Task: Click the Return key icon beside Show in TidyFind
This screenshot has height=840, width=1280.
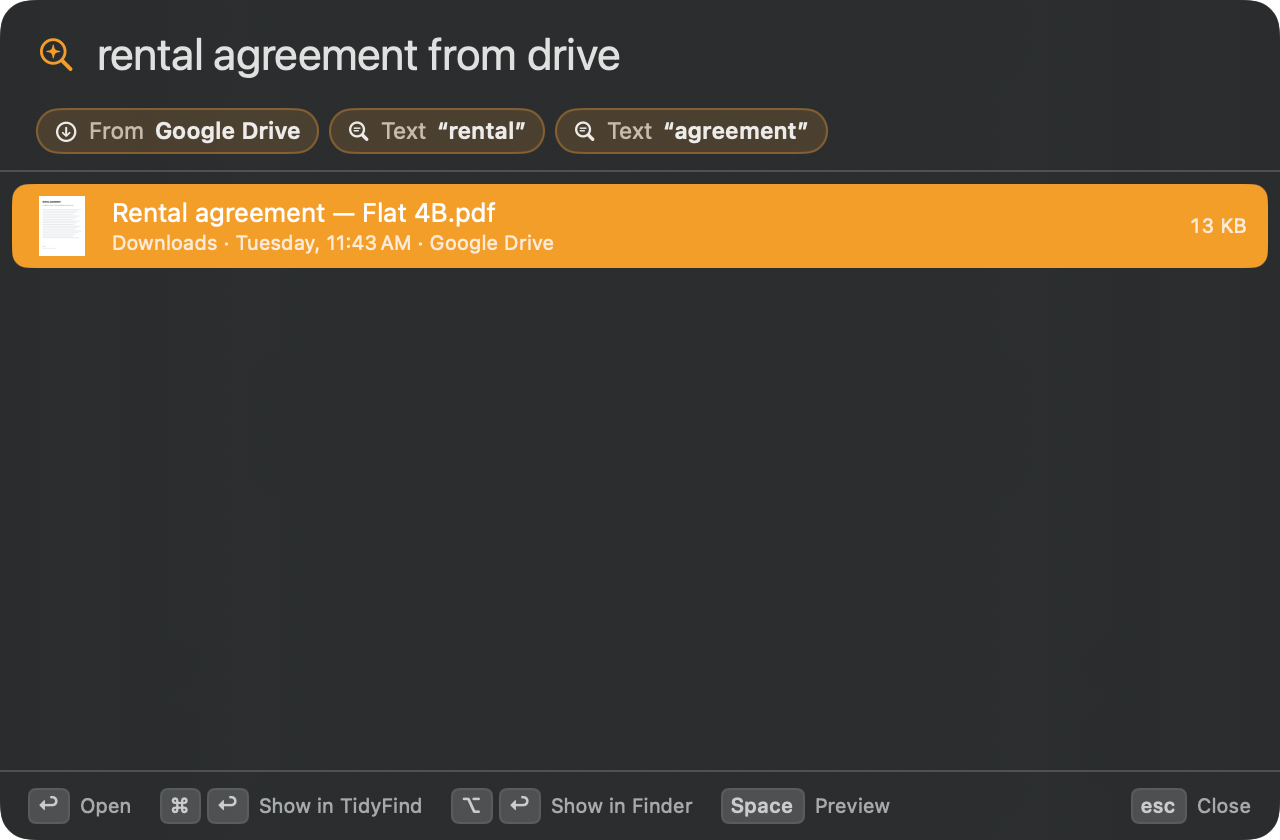Action: (x=228, y=806)
